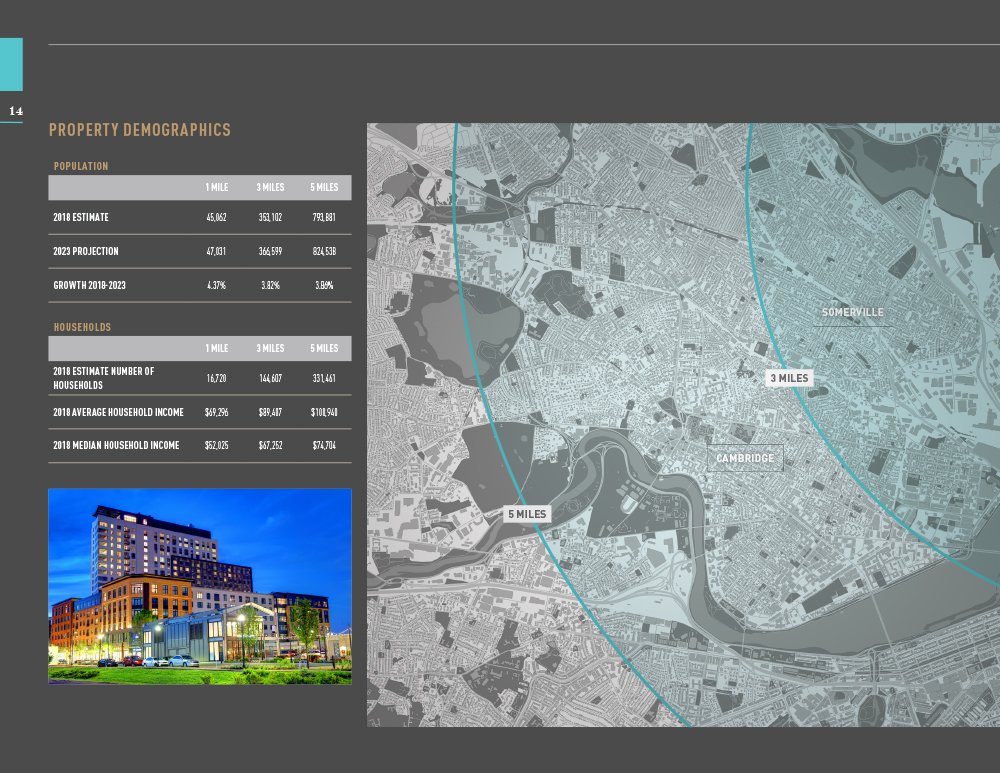Select the PROPERTY DEMOGRAPHICS heading
The width and height of the screenshot is (1000, 773).
coord(140,130)
